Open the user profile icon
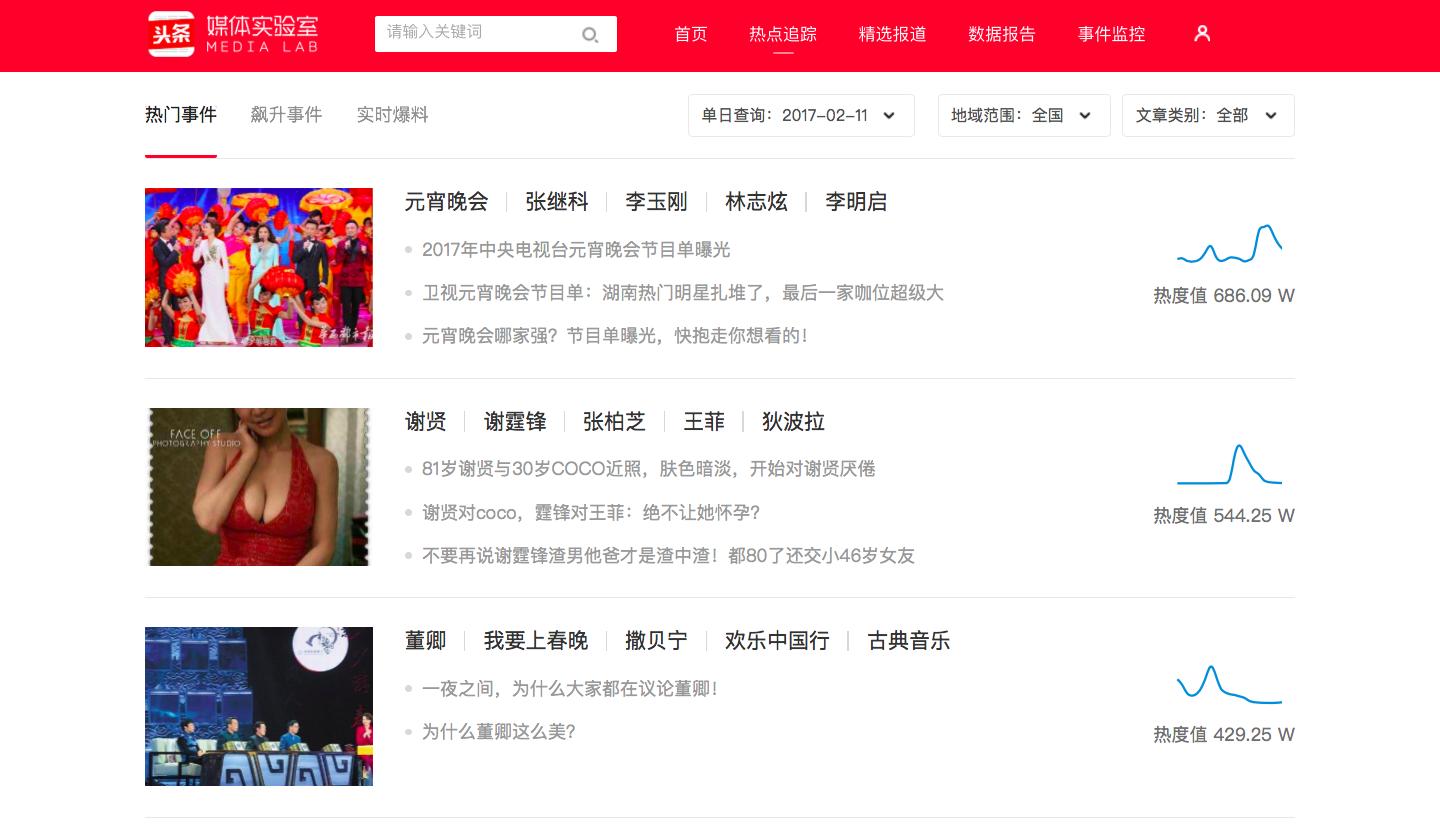 point(1201,33)
